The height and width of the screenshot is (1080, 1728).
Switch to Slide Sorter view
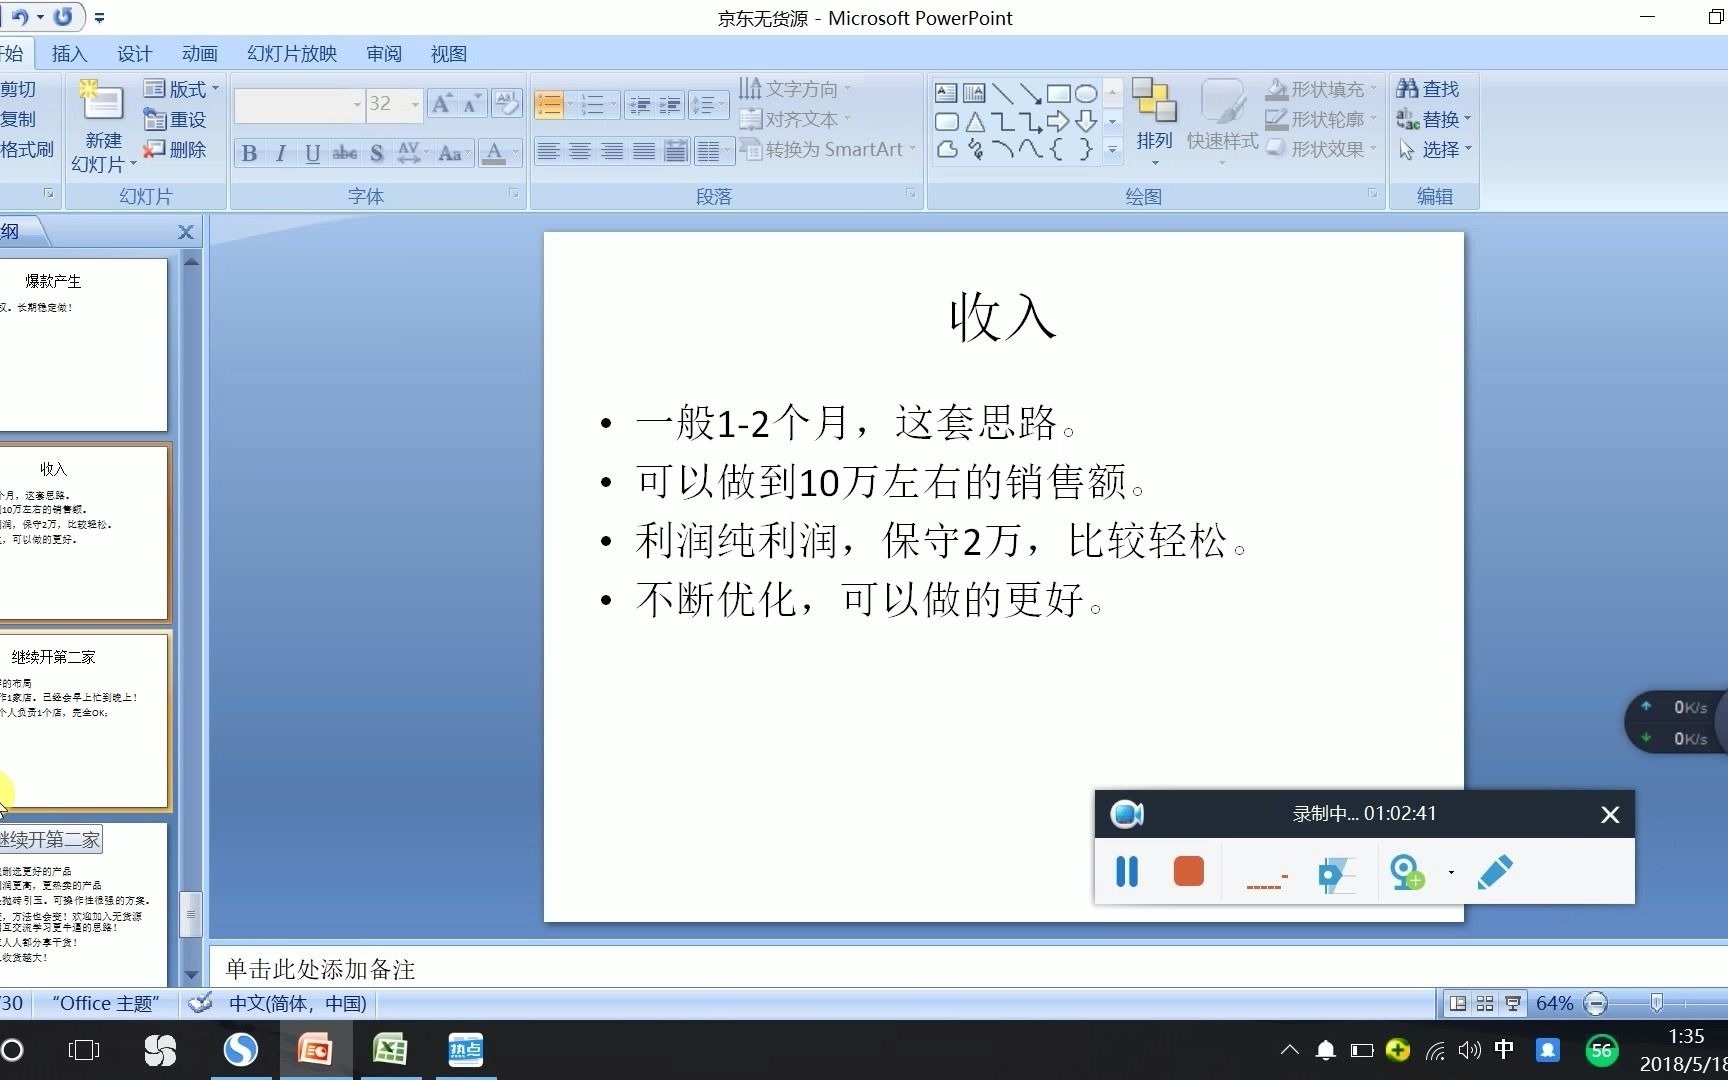[x=1485, y=1003]
